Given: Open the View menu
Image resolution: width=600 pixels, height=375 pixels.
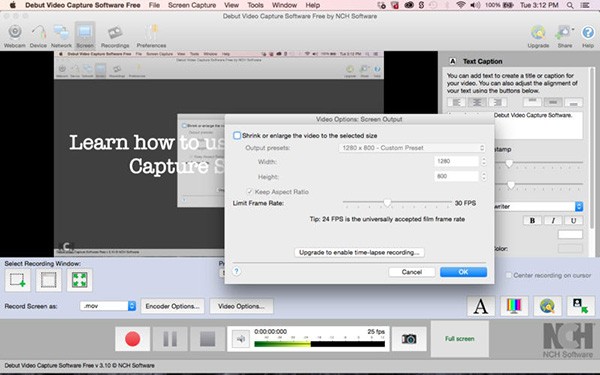Looking at the screenshot, I should pyautogui.click(x=231, y=5).
